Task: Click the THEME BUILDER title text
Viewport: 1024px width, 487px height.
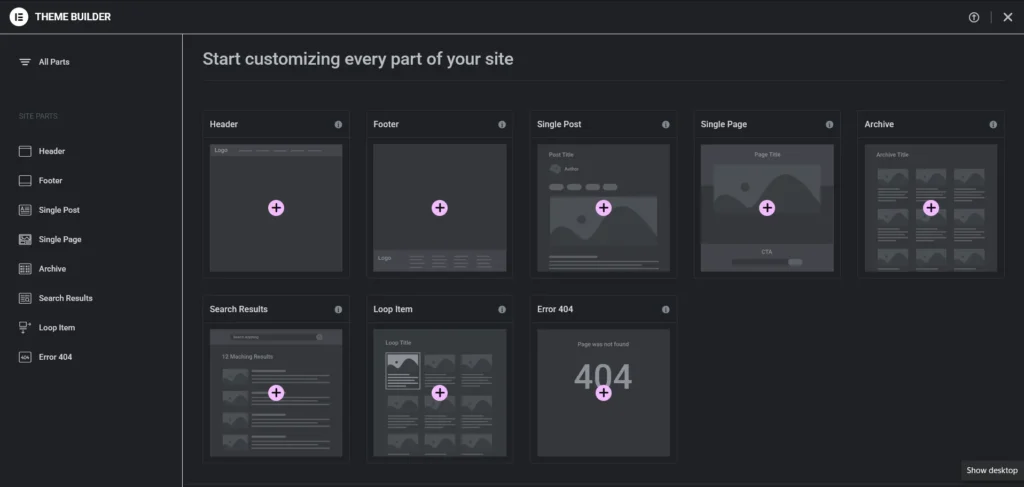Action: 72,17
